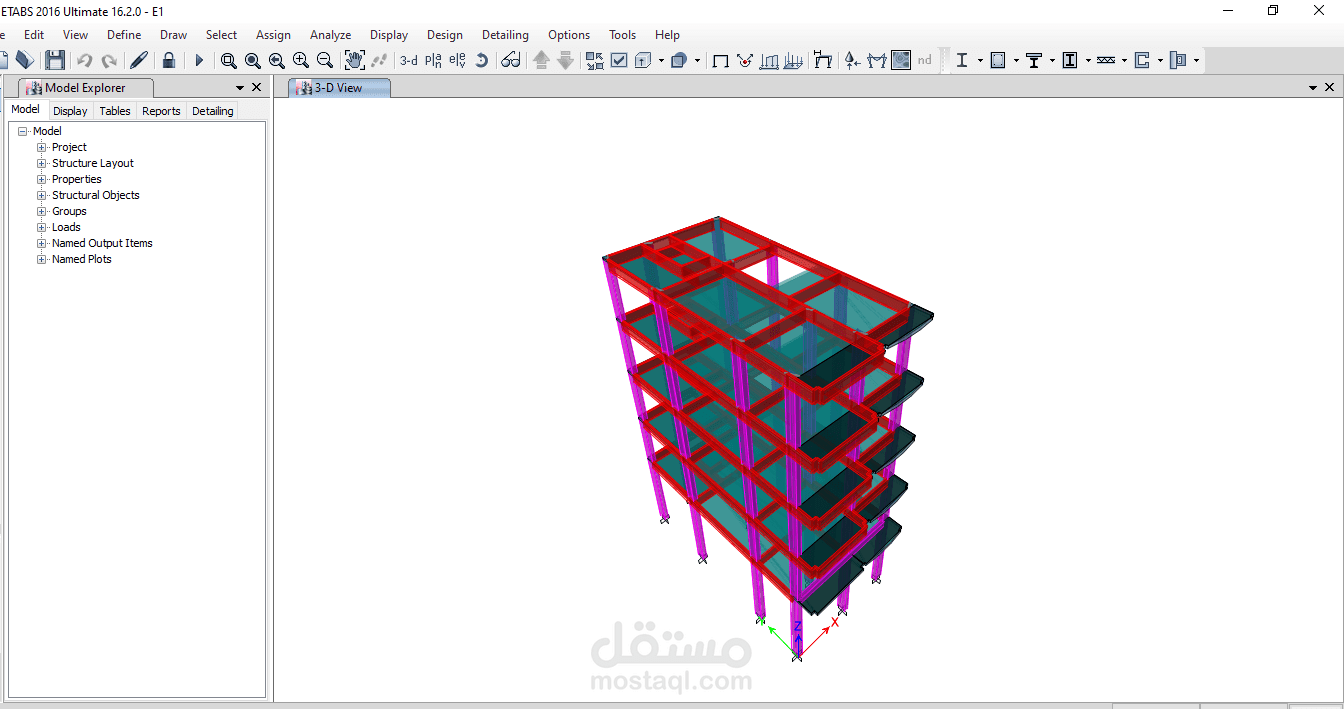Open dropdown next to I-beam design icon
The image size is (1344, 709).
point(980,60)
